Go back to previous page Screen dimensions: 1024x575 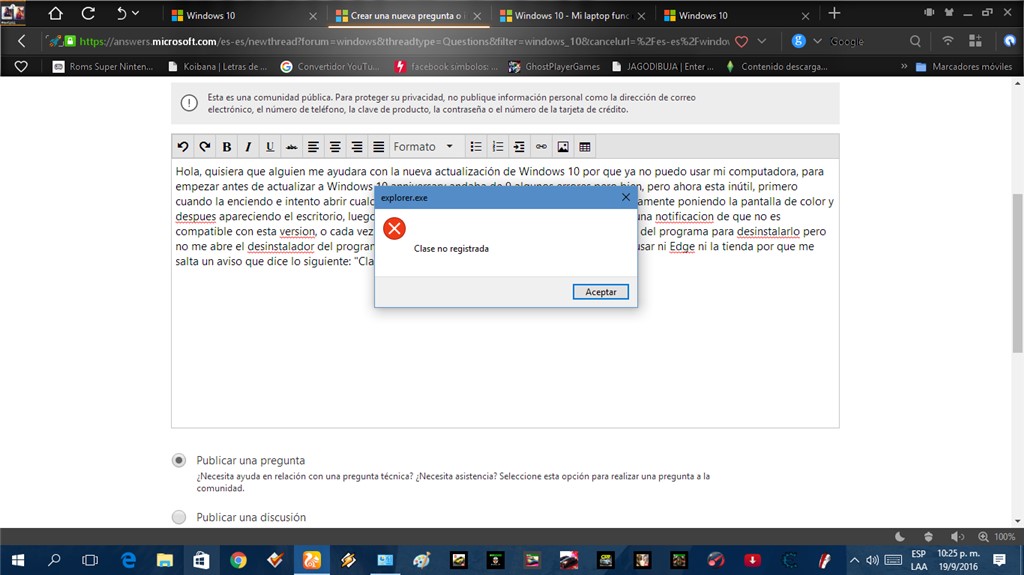(22, 41)
